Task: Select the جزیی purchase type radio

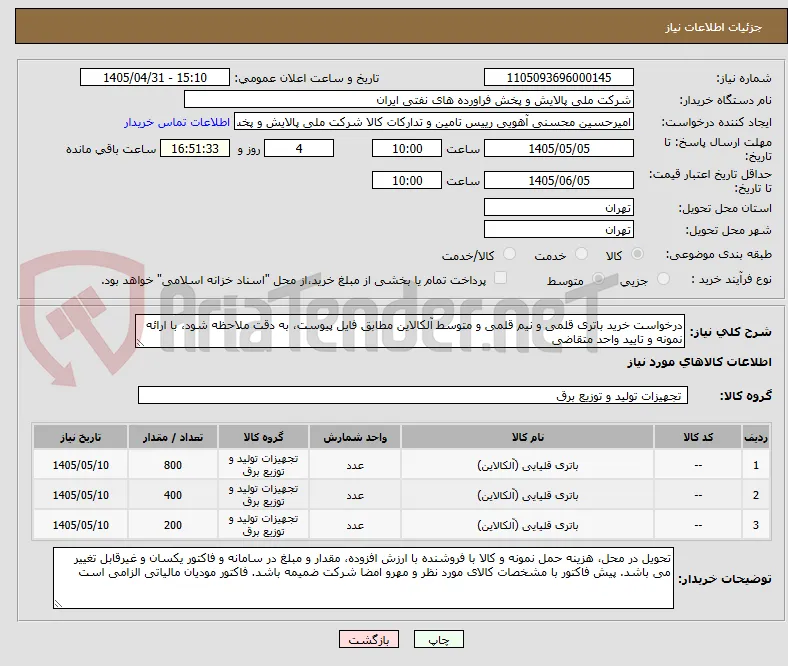Action: [x=663, y=279]
